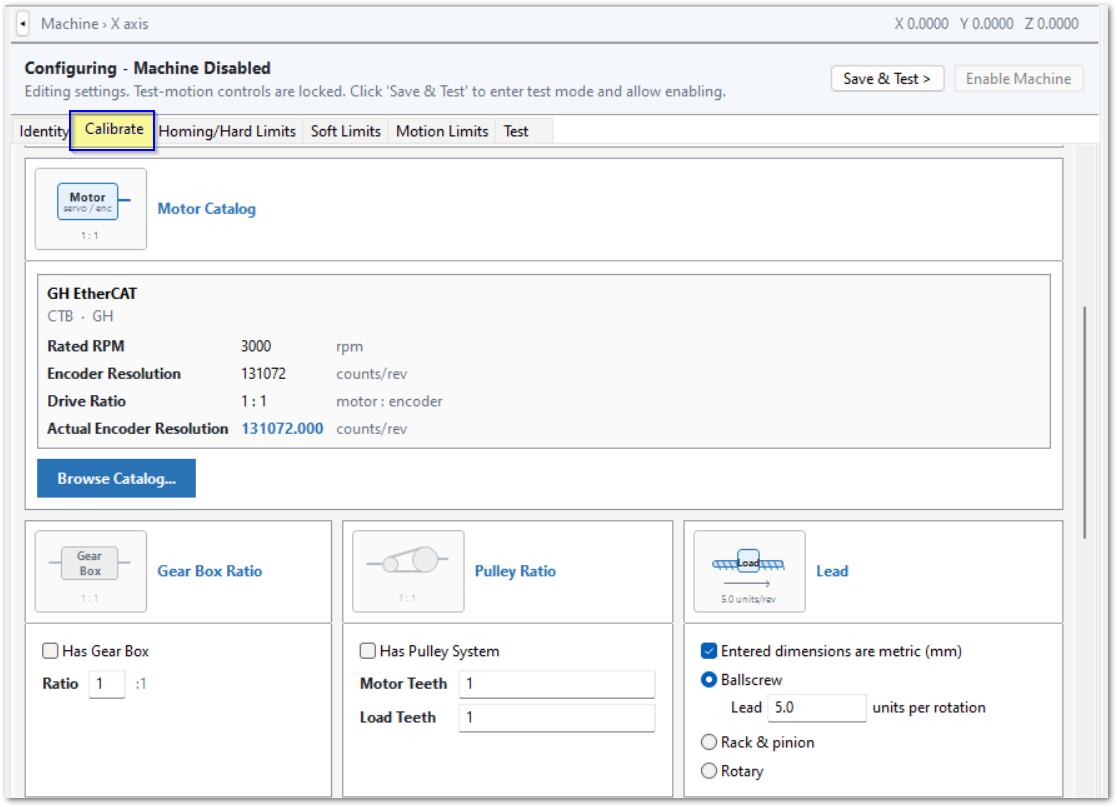Viewport: 1117px width, 807px height.
Task: Click the GH EtherCAT motor name
Action: coord(92,293)
